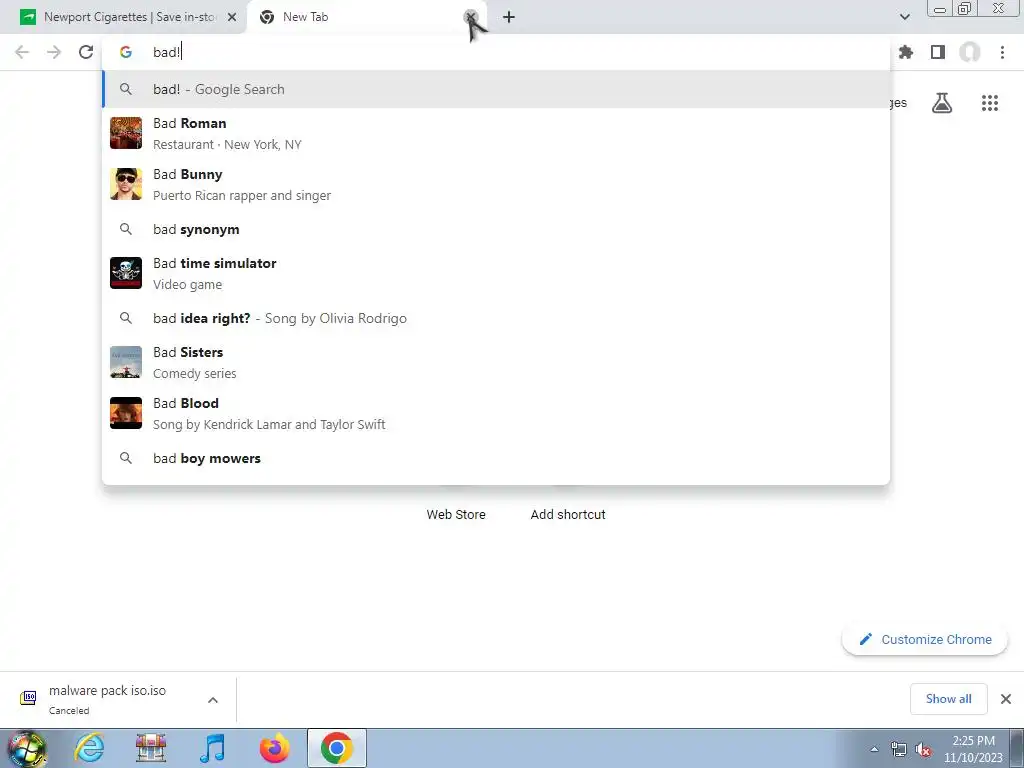Click the muted volume tray icon

point(923,750)
